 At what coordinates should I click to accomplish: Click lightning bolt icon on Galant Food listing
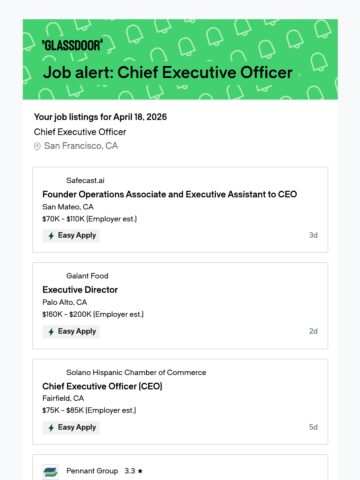51,332
